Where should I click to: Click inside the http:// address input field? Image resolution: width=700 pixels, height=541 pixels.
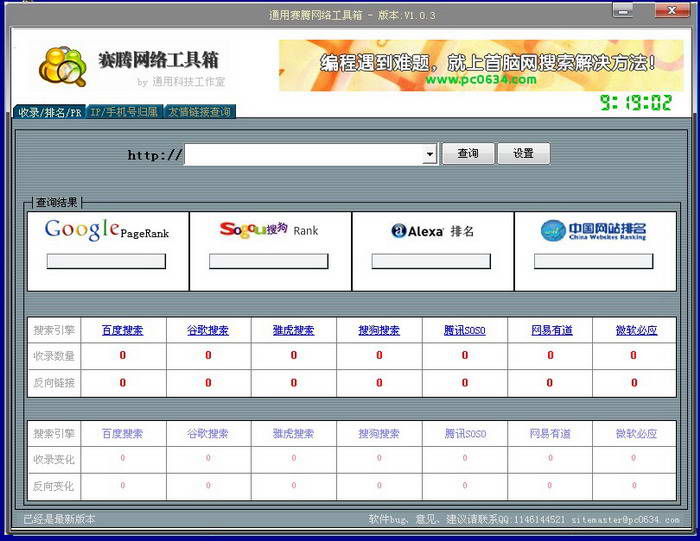[x=304, y=154]
